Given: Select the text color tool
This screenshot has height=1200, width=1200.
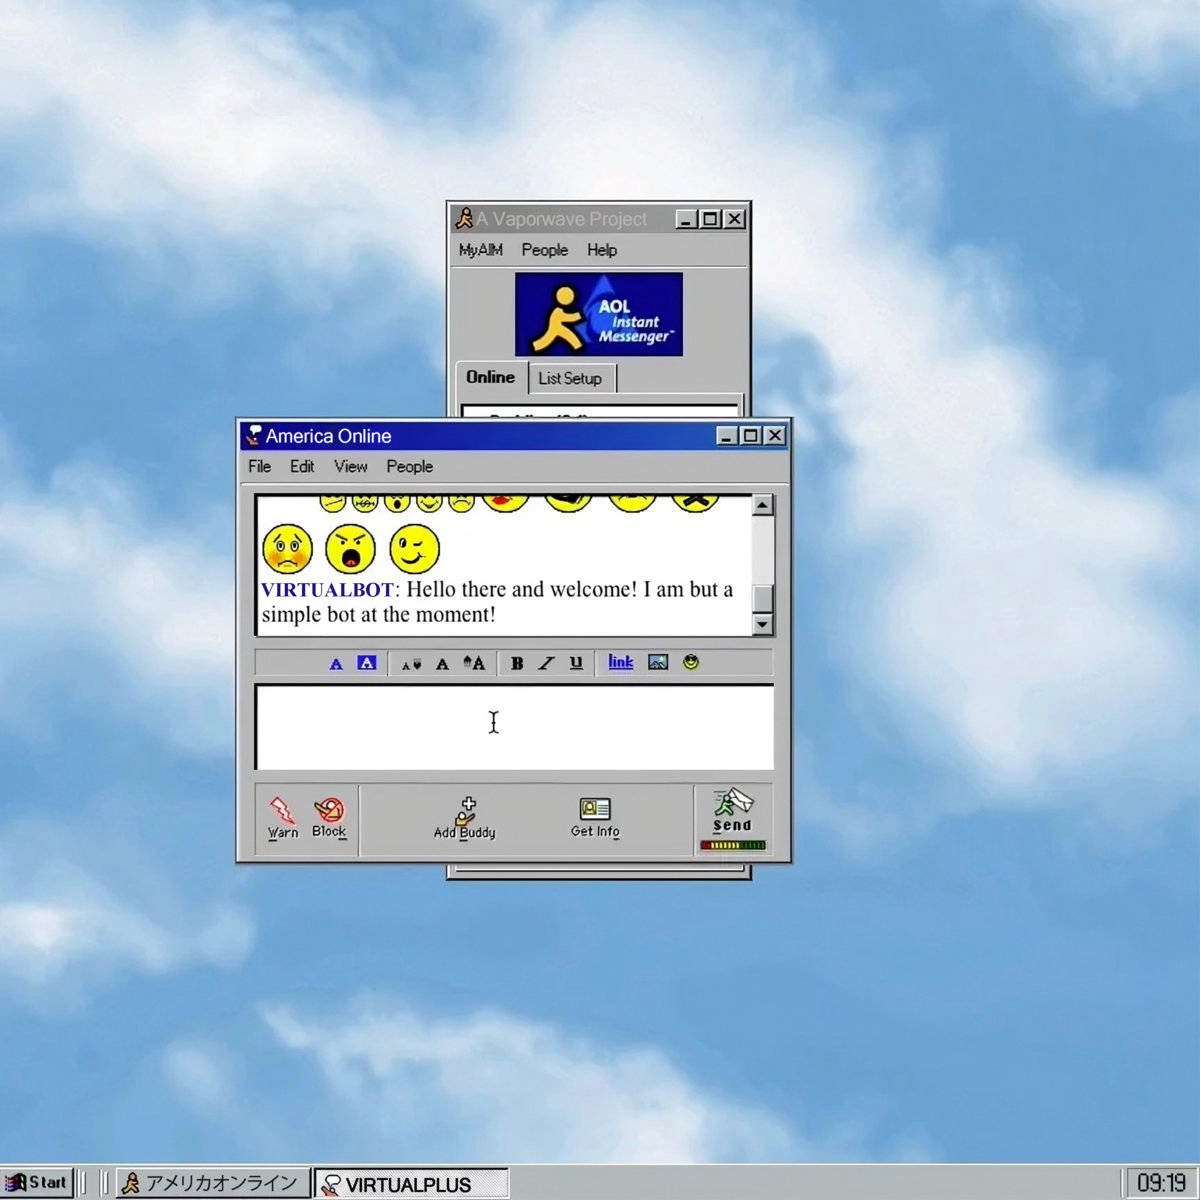Looking at the screenshot, I should click(336, 663).
